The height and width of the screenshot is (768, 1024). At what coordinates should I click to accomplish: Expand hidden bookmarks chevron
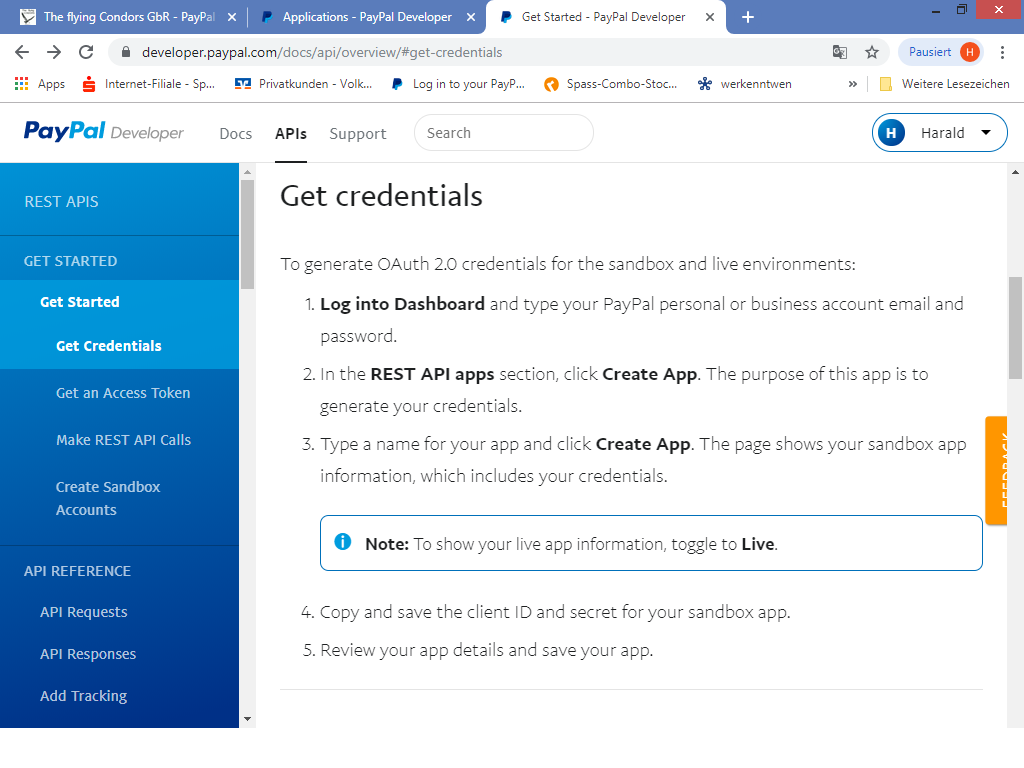click(853, 84)
